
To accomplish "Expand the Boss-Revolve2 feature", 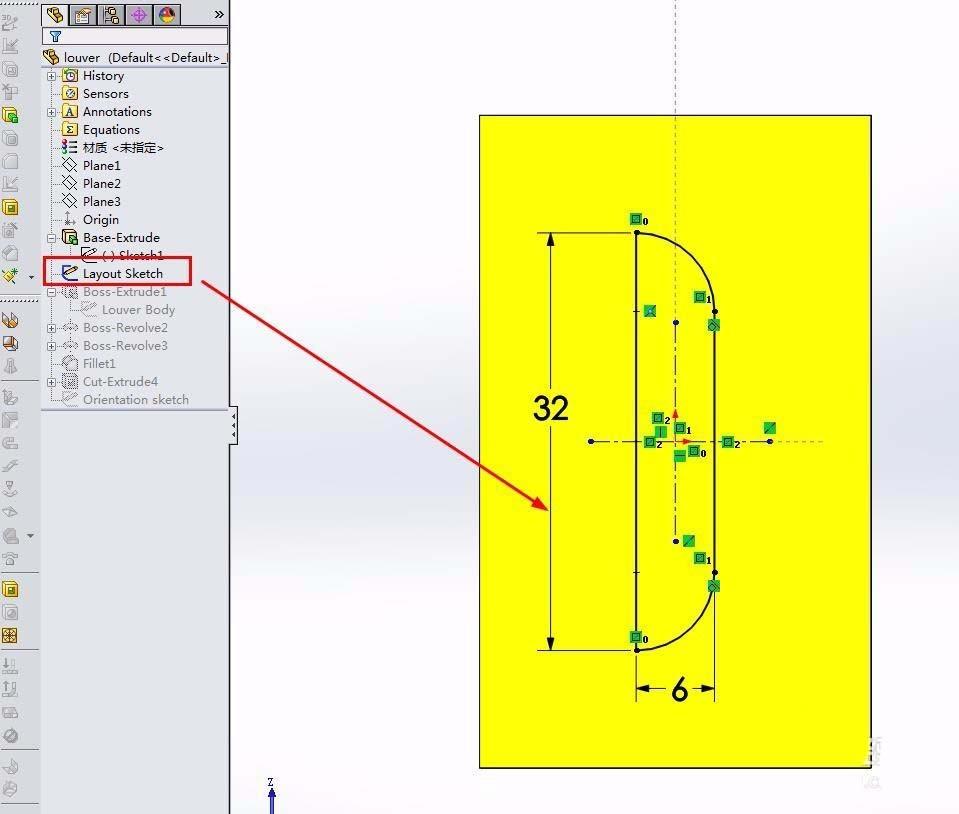I will pyautogui.click(x=51, y=327).
